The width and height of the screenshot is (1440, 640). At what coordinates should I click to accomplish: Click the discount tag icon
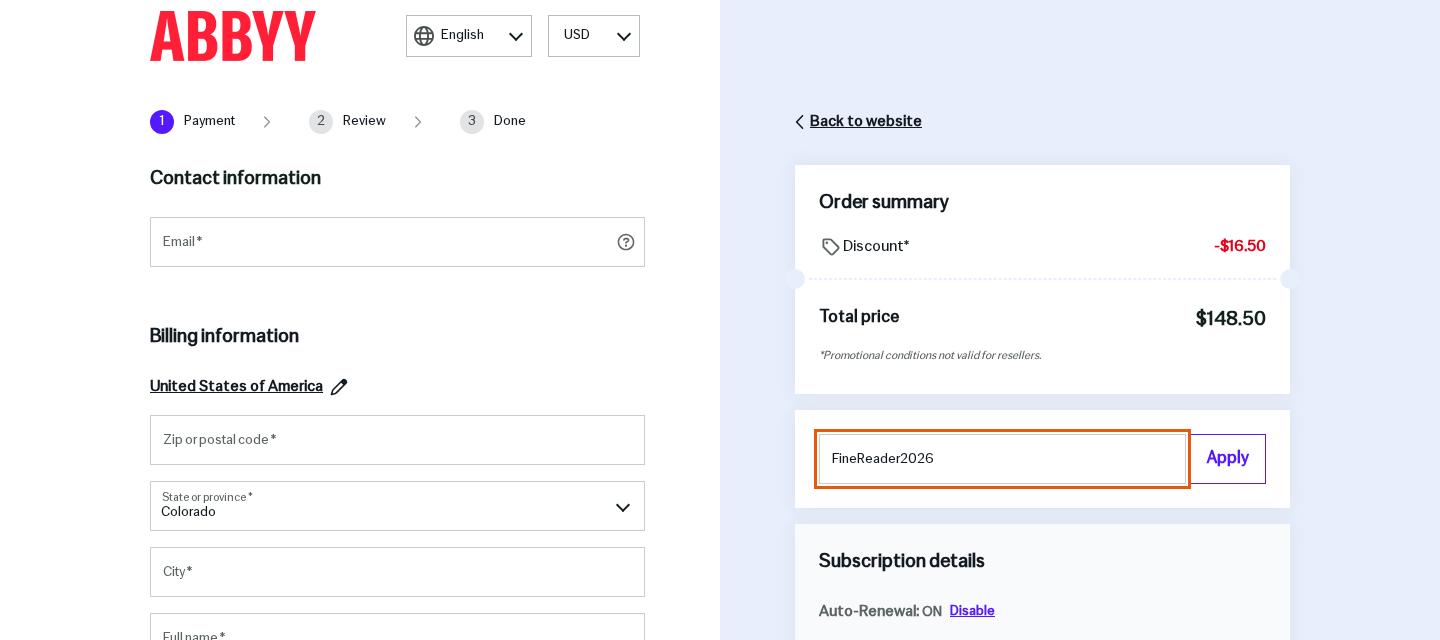point(830,247)
